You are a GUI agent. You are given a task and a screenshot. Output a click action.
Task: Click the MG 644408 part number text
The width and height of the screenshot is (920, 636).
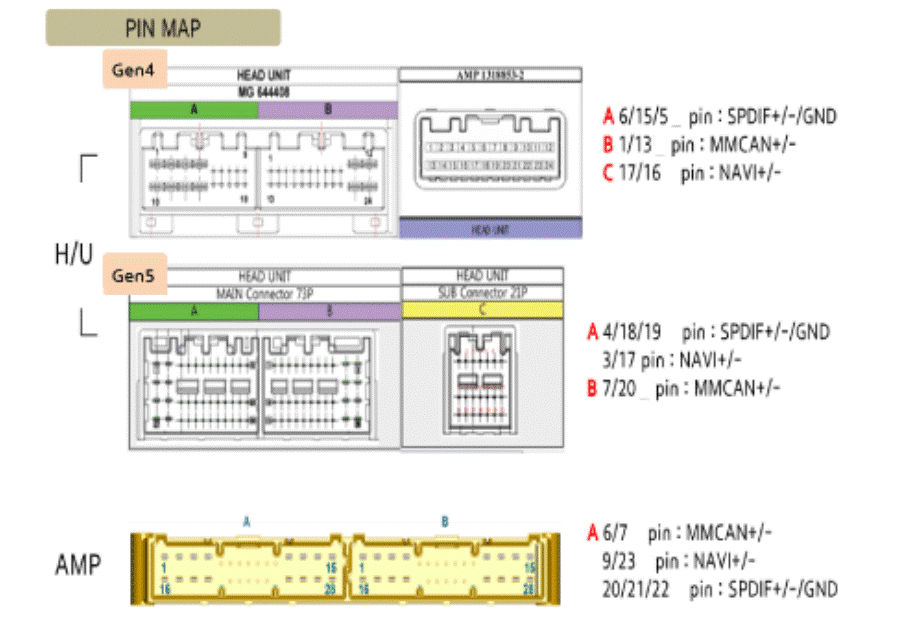(264, 92)
